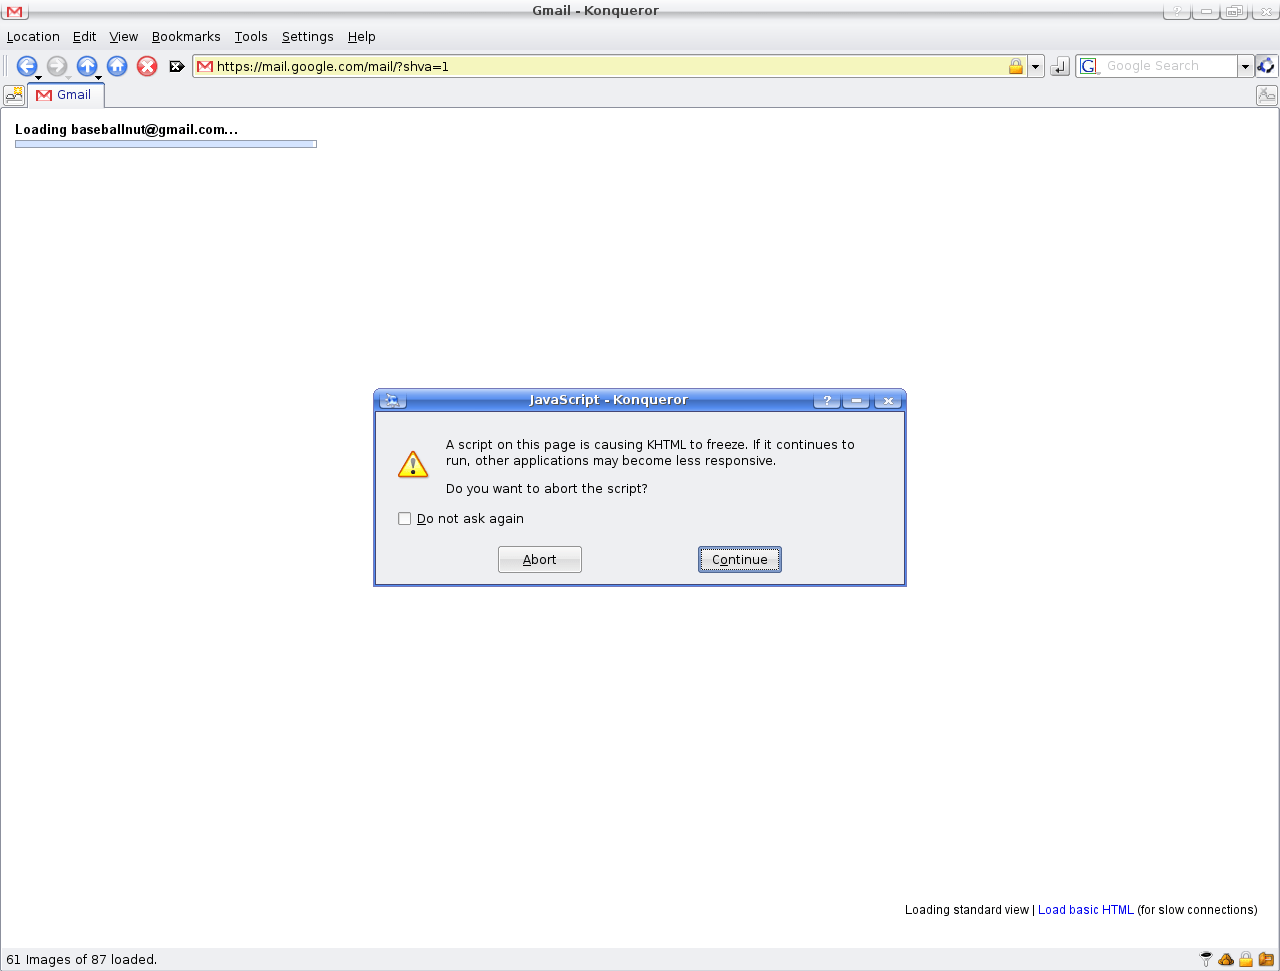The width and height of the screenshot is (1280, 971).
Task: Select the Gmail tab
Action: tap(66, 95)
